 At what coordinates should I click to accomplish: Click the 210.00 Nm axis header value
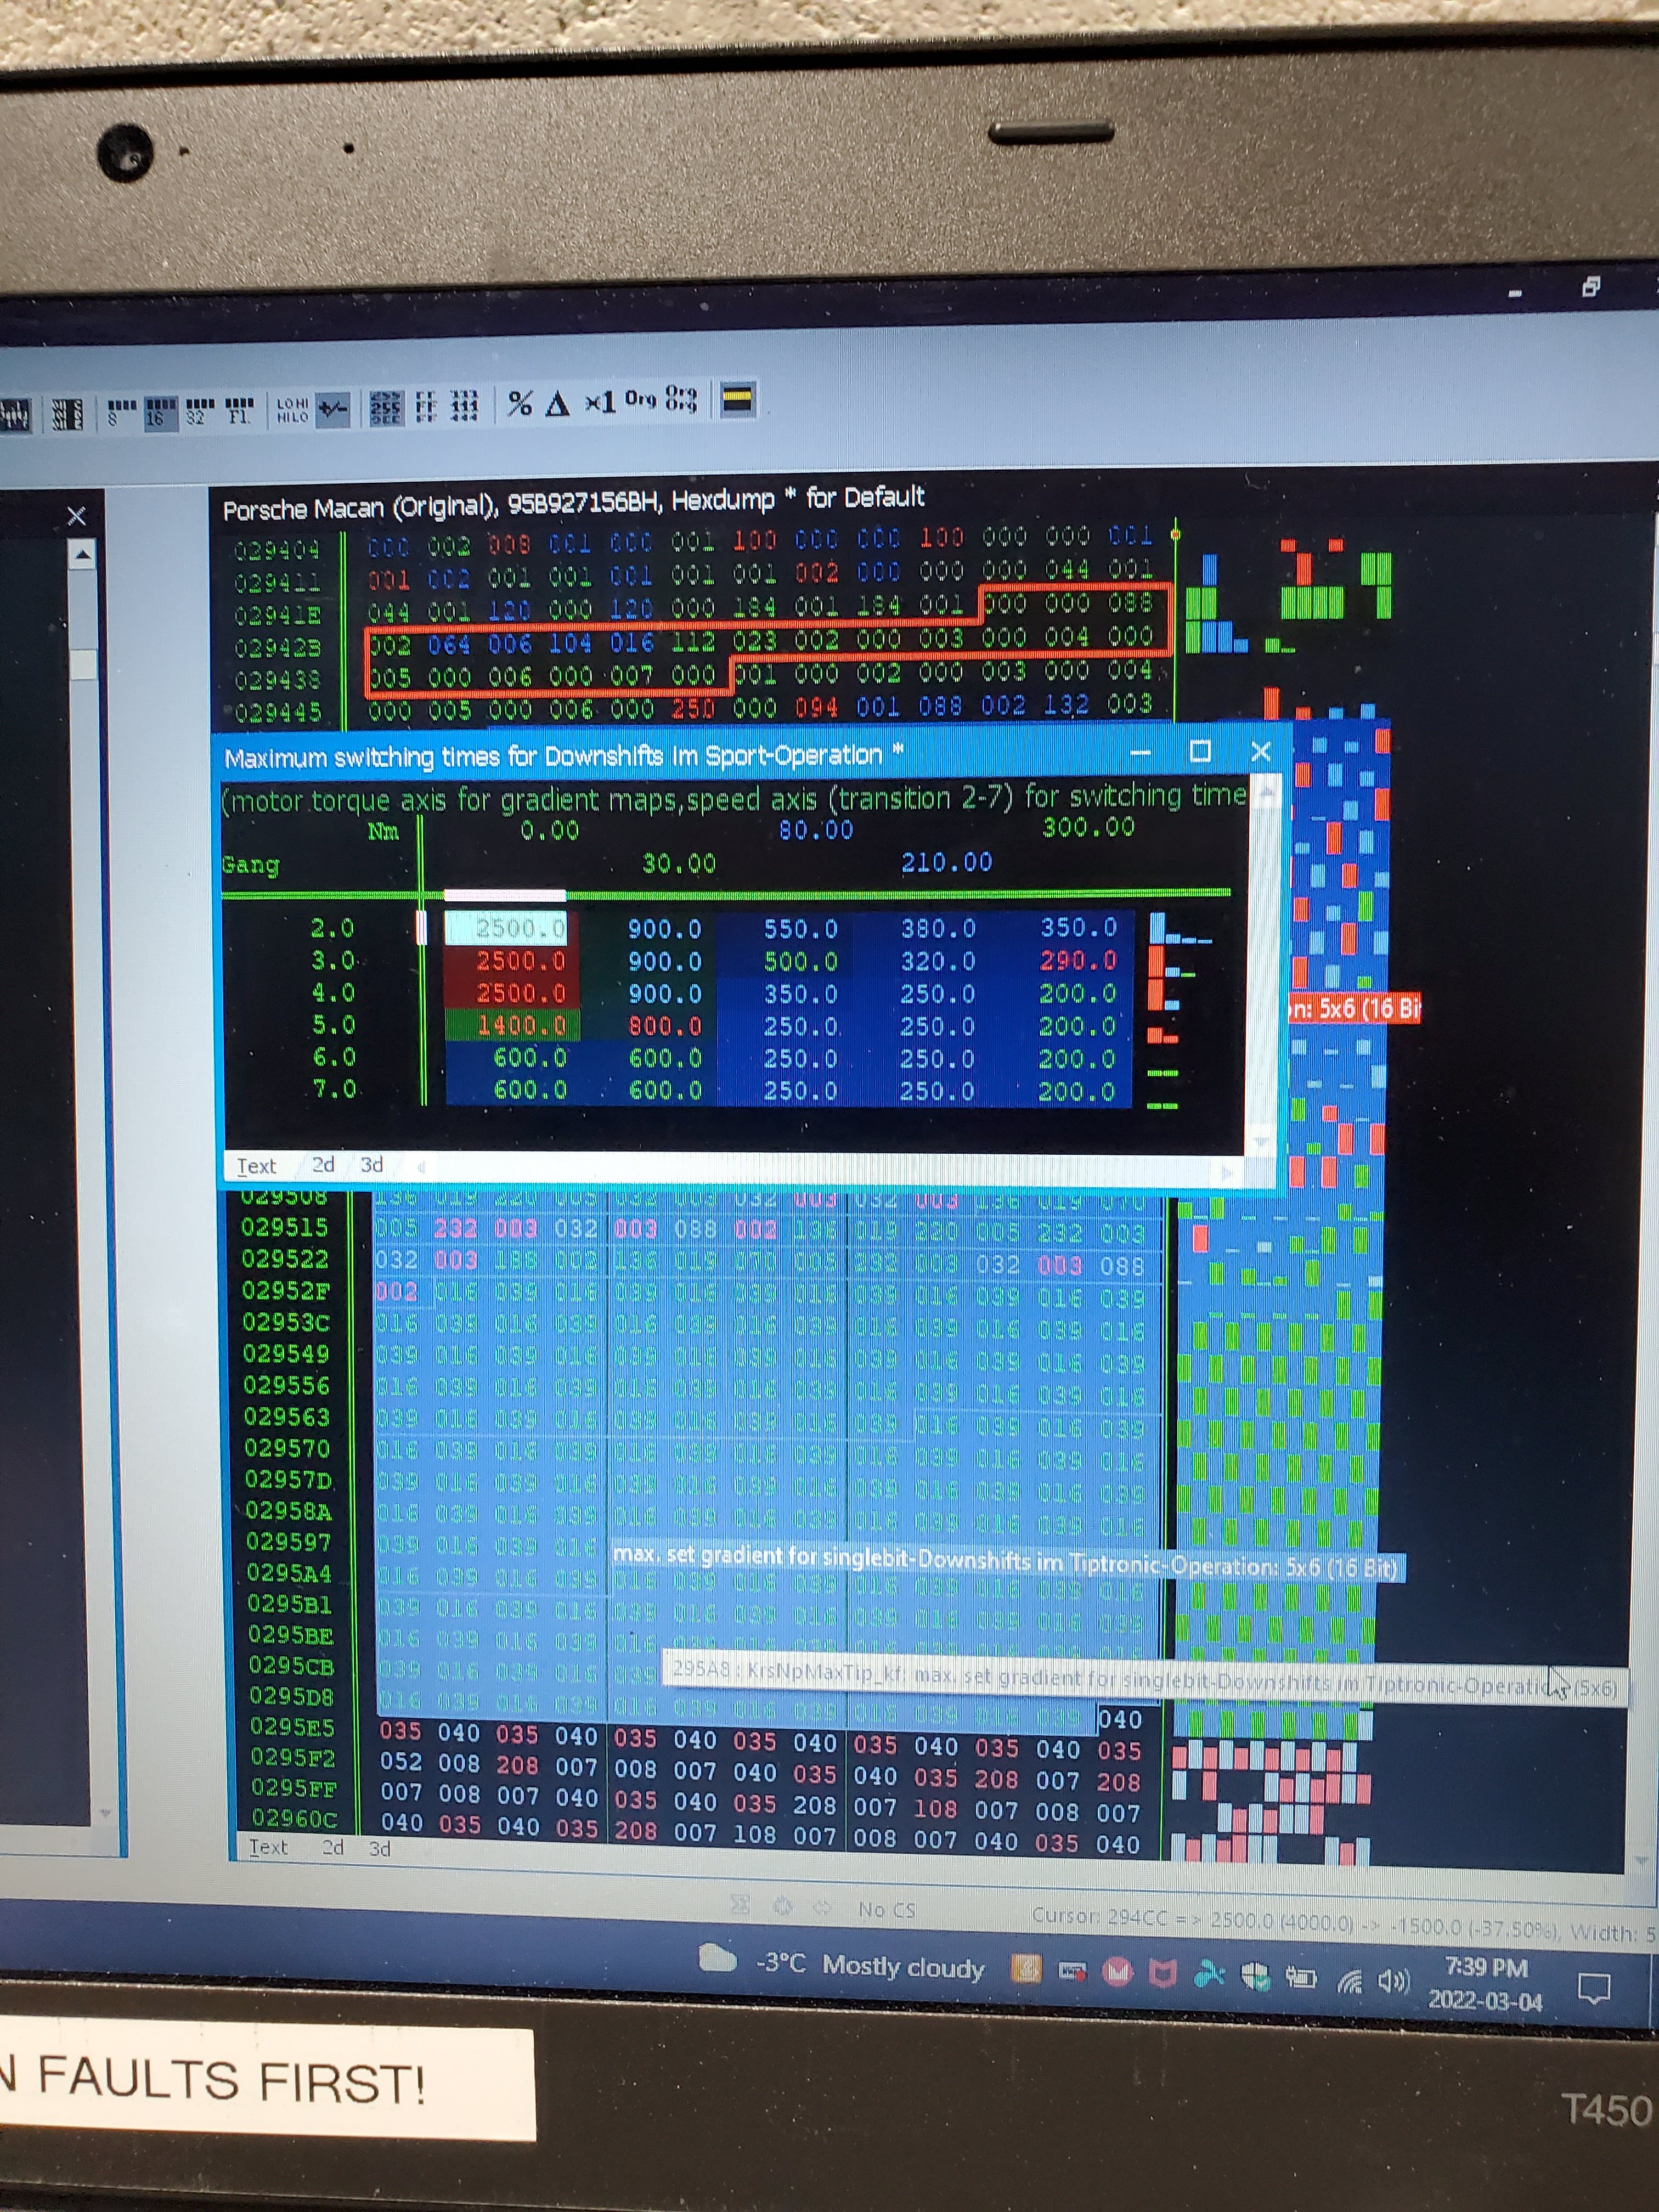point(947,862)
